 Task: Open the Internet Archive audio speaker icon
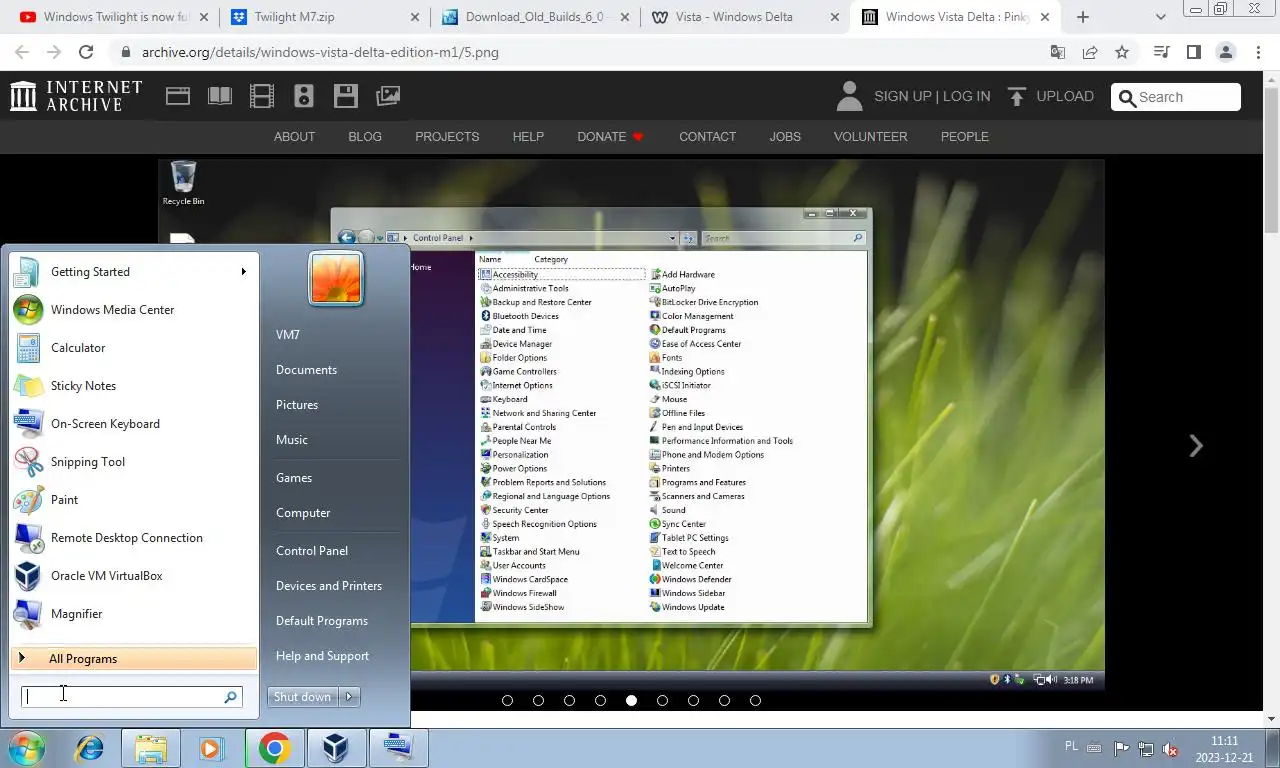(304, 96)
